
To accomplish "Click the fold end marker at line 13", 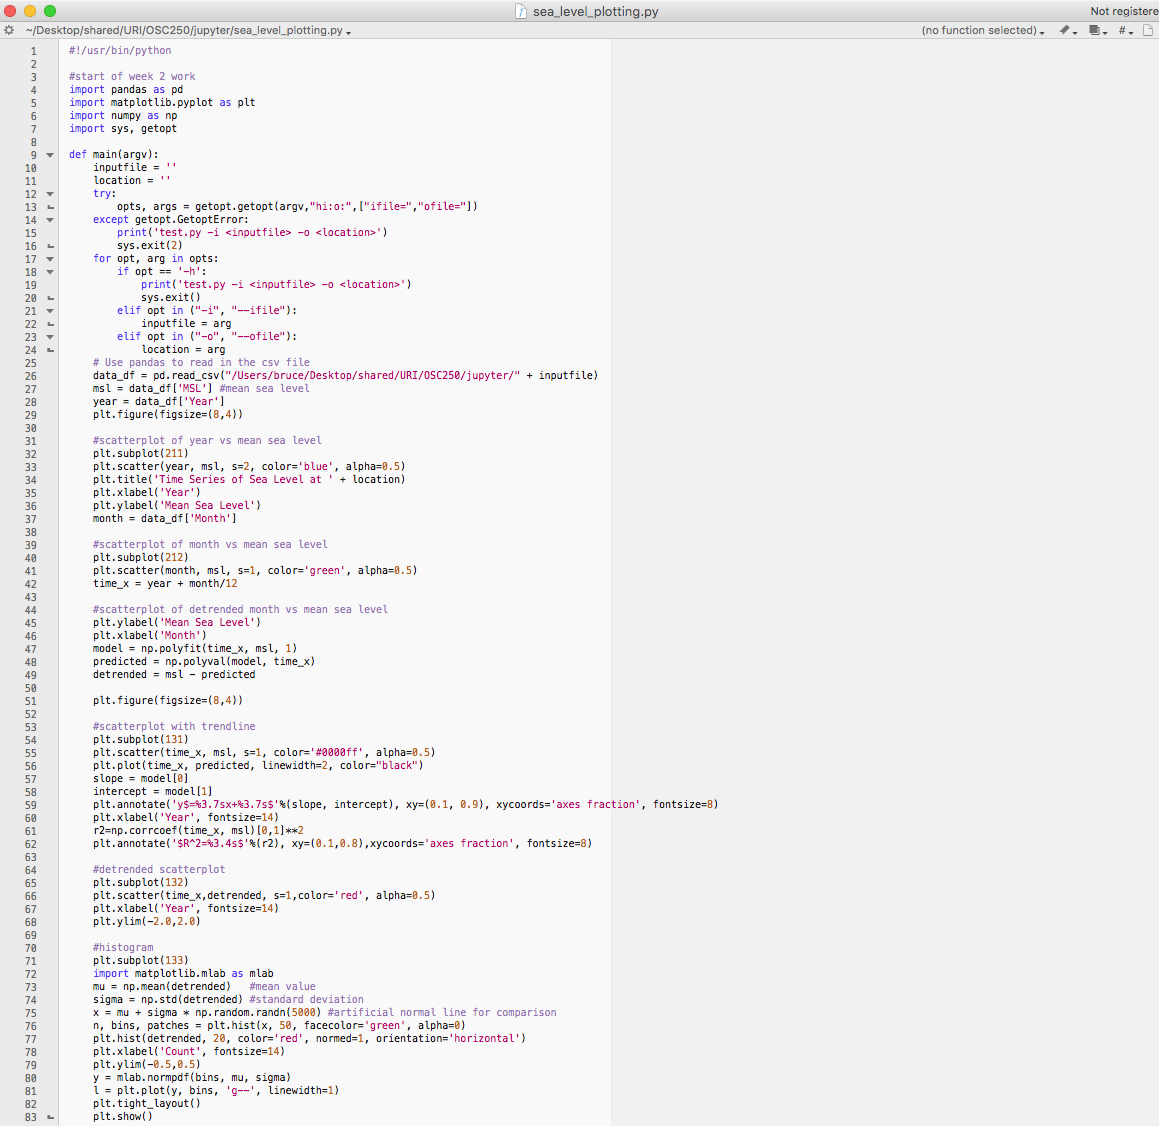I will pos(50,207).
